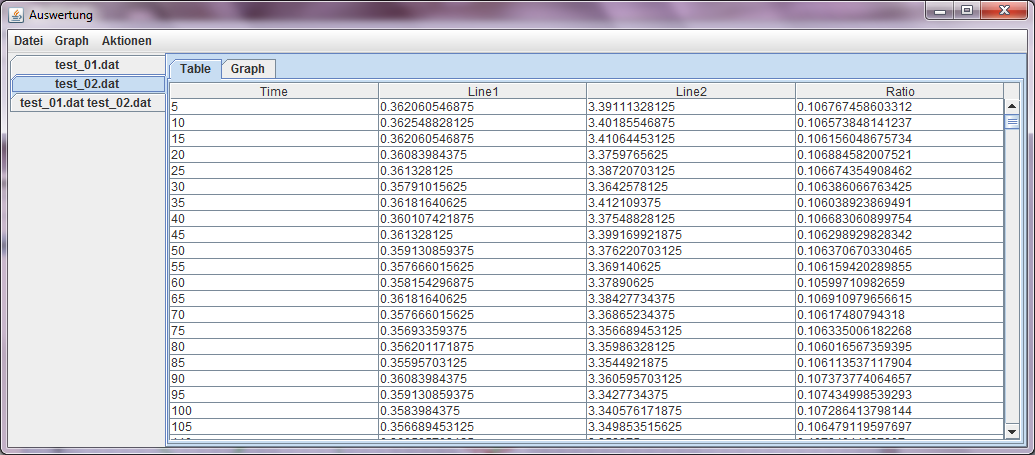
Task: Open the Graph menu in menu bar
Action: [72, 41]
